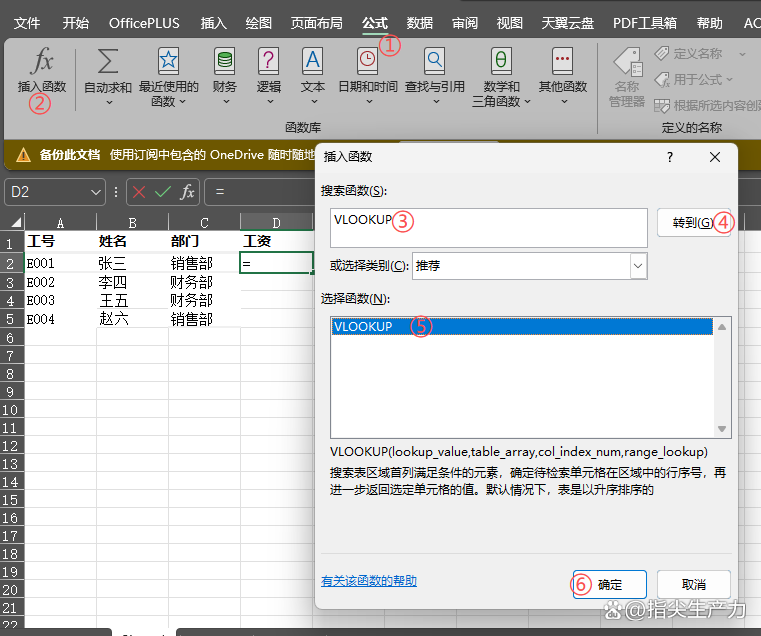Viewport: 761px width, 636px height.
Task: Open the 日期和时间 functions icon
Action: (x=367, y=61)
